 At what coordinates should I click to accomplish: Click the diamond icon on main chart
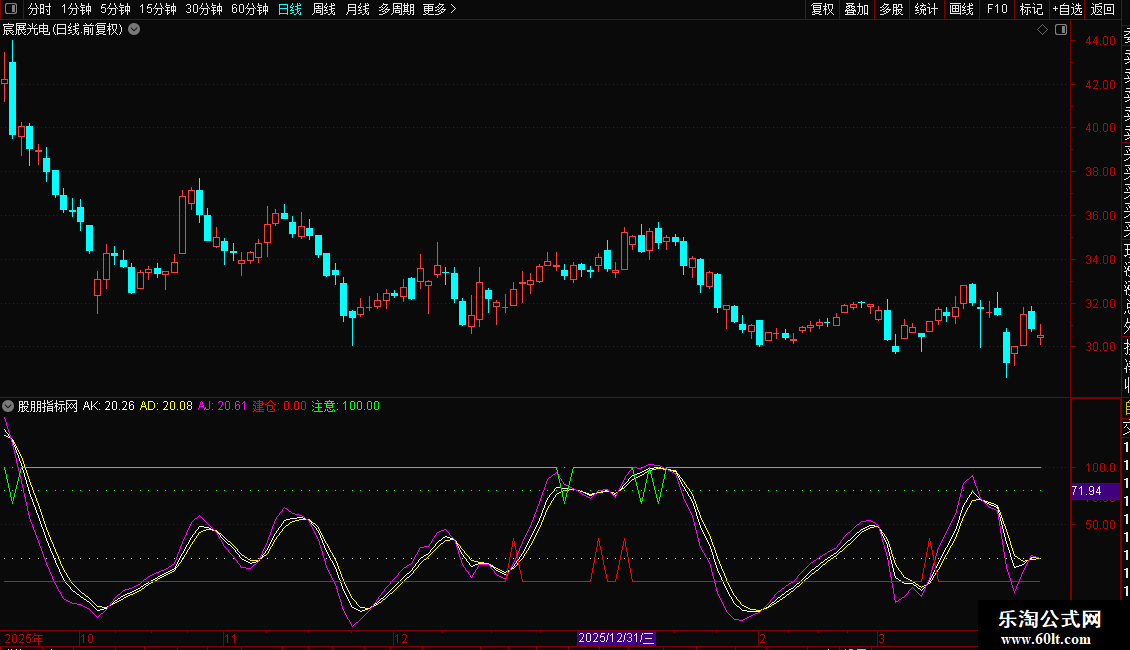pyautogui.click(x=1042, y=30)
